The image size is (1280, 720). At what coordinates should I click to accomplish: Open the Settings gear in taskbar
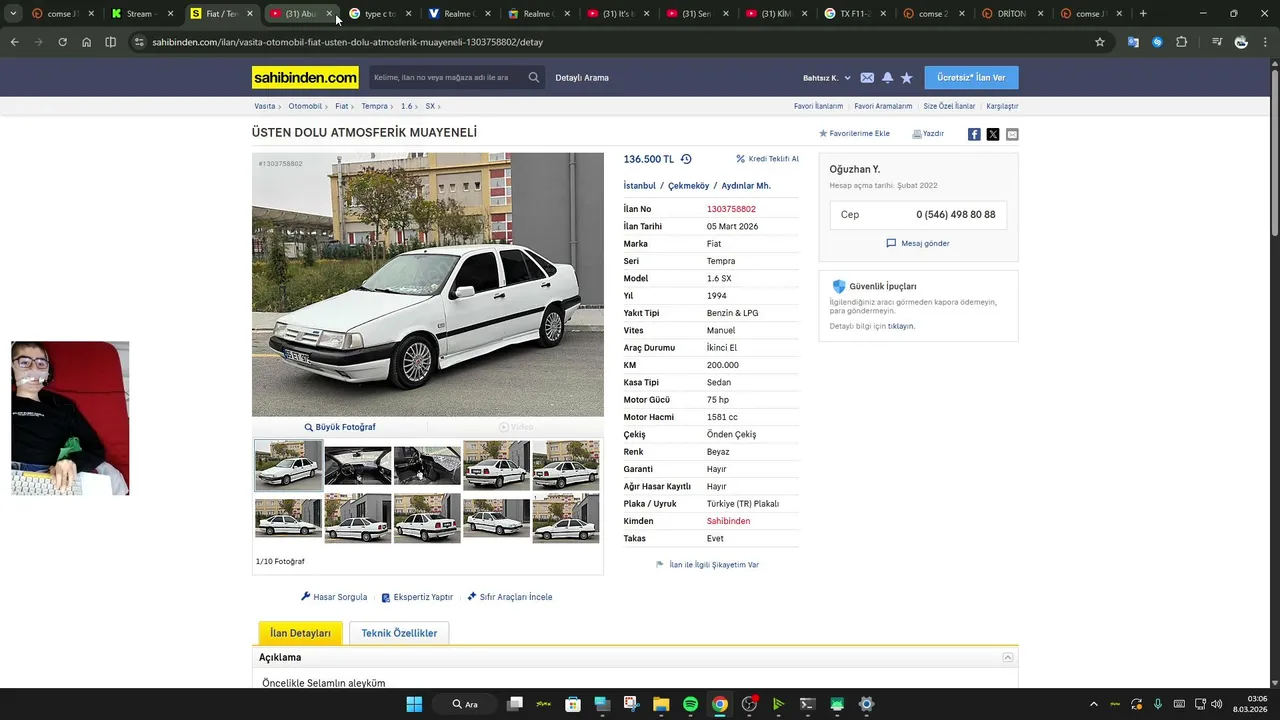coord(867,704)
